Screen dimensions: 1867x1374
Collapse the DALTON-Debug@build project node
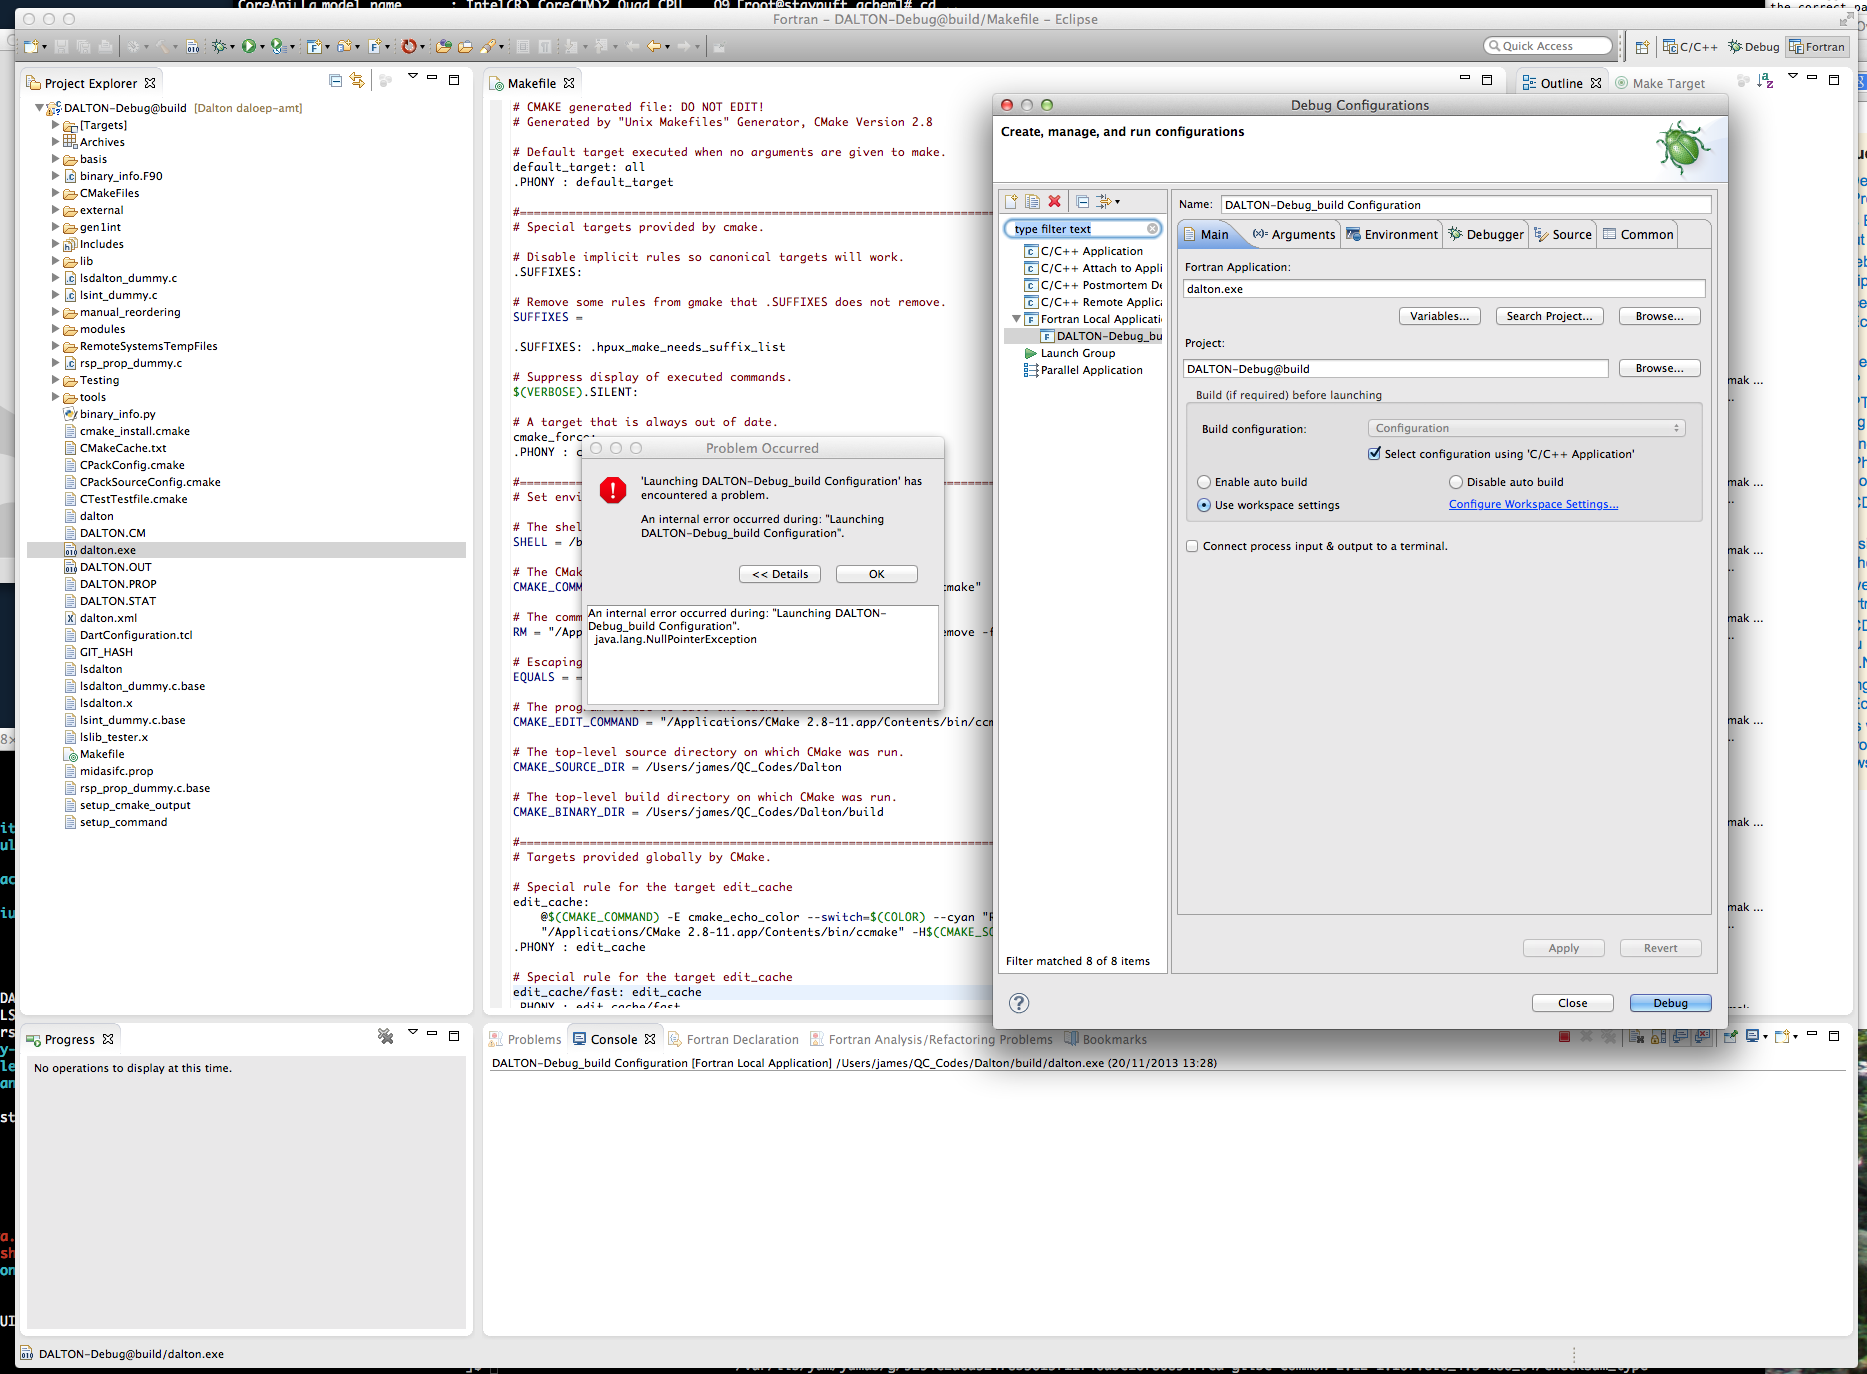(40, 108)
